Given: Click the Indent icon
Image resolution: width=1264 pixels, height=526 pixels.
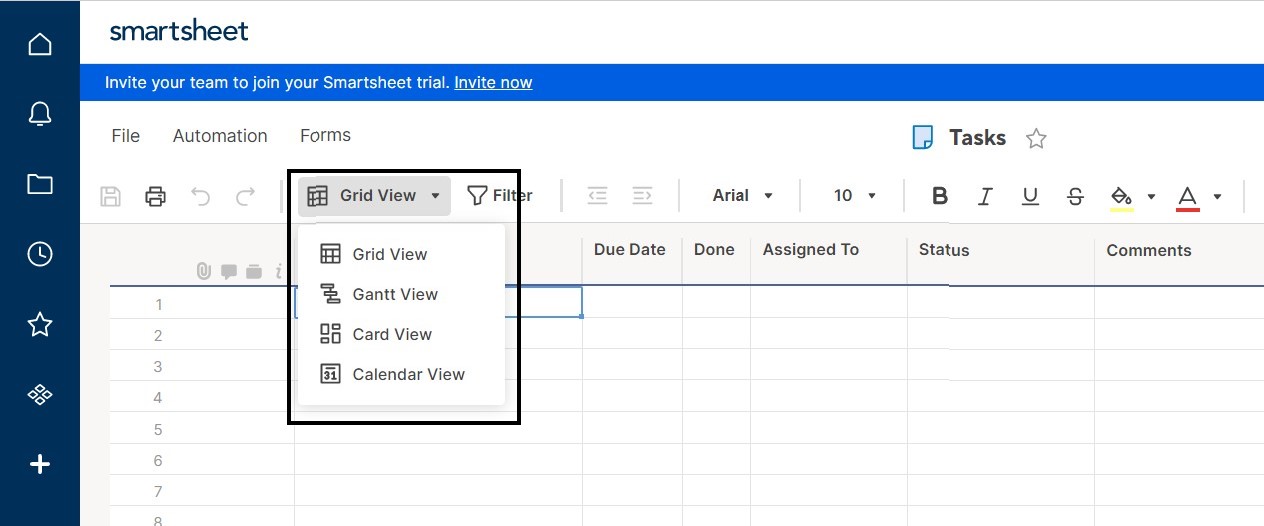Looking at the screenshot, I should point(642,196).
